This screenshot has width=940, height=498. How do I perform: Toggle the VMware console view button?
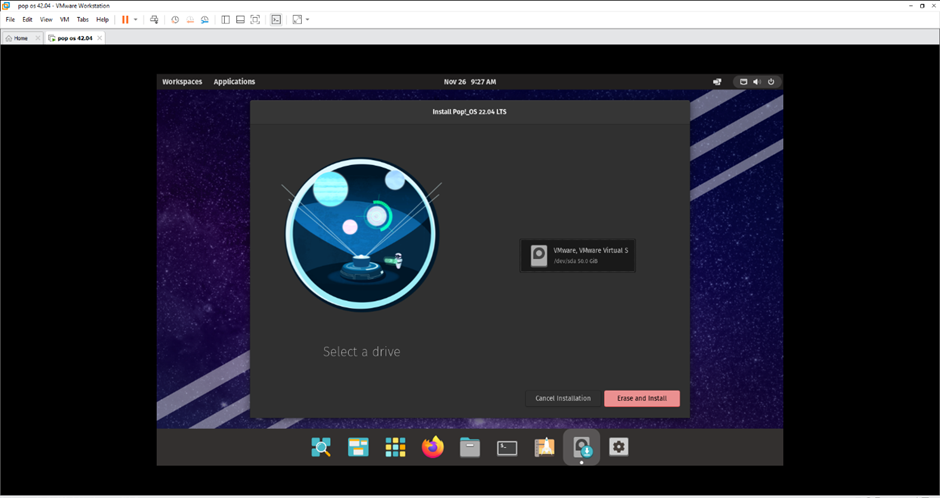pos(276,19)
